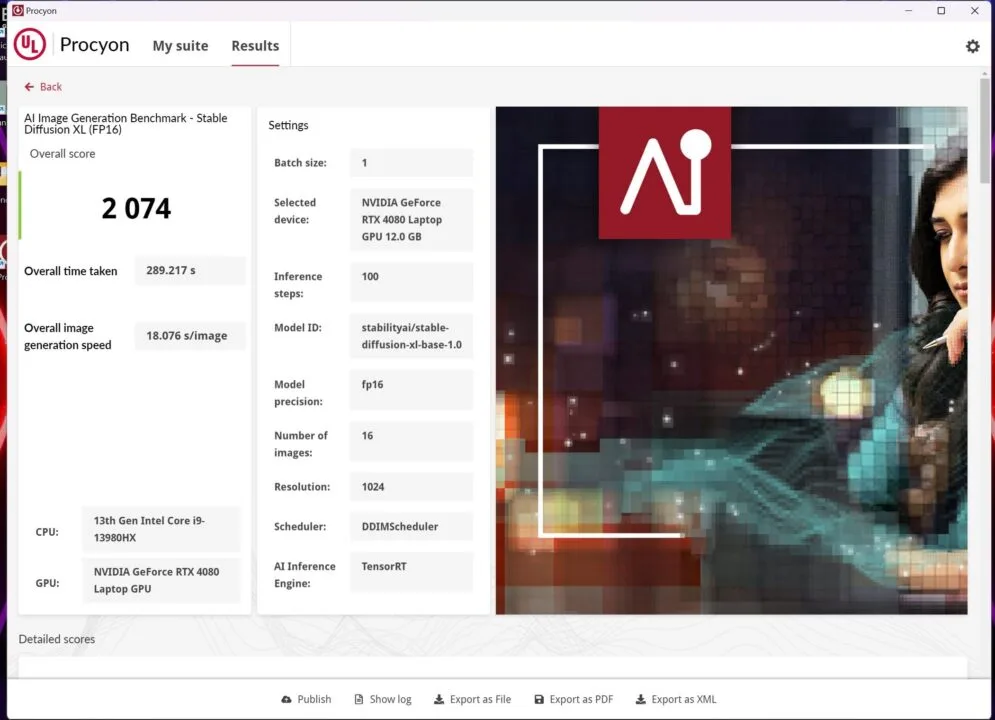
Task: Click the UL logo in the header
Action: pyautogui.click(x=30, y=45)
